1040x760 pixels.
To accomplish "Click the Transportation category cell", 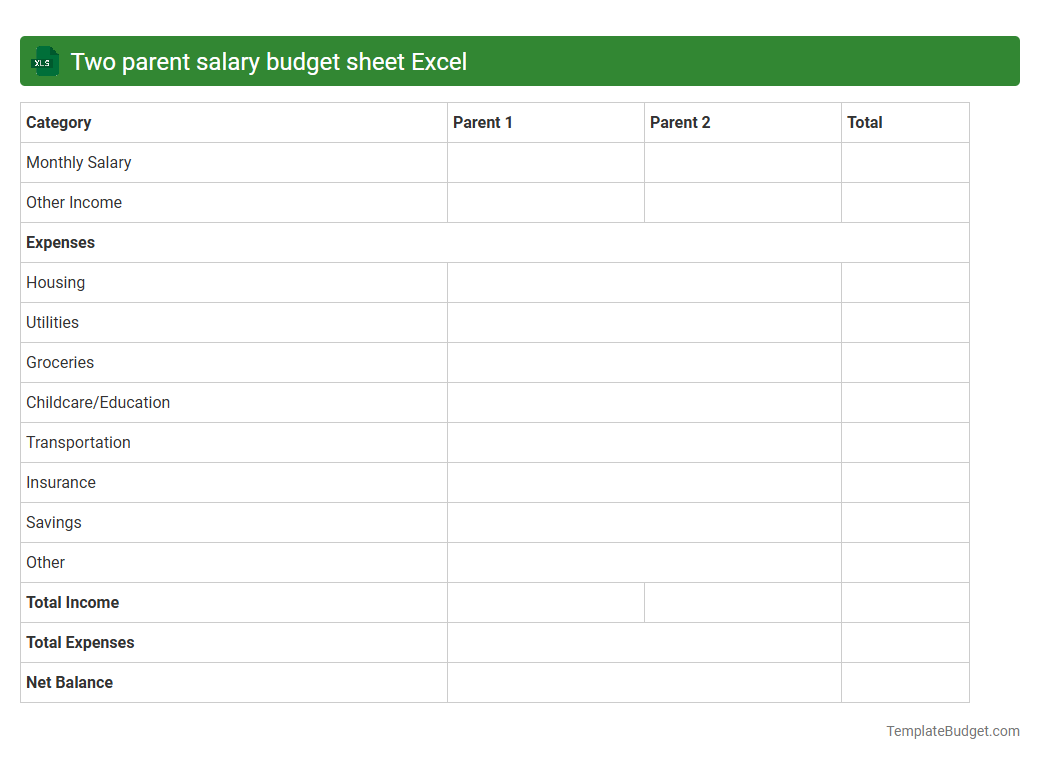I will click(78, 442).
